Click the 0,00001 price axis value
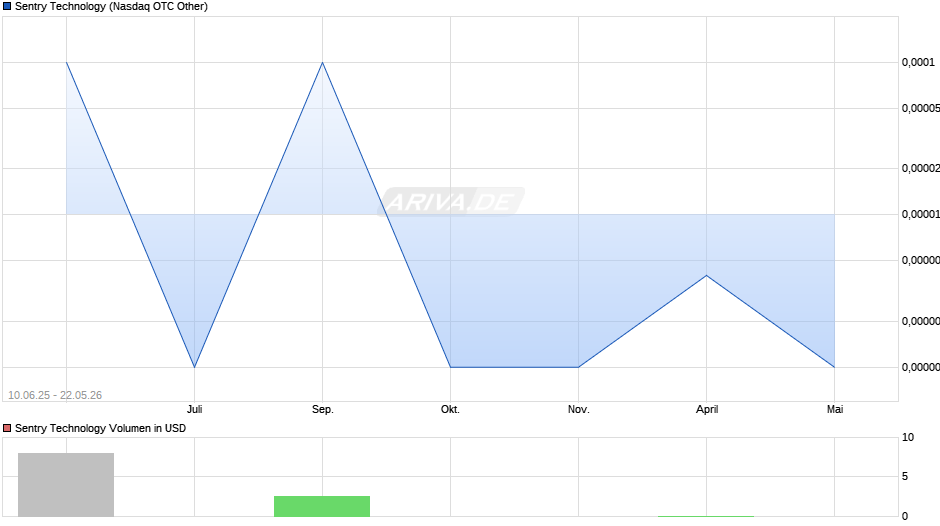 [x=921, y=214]
